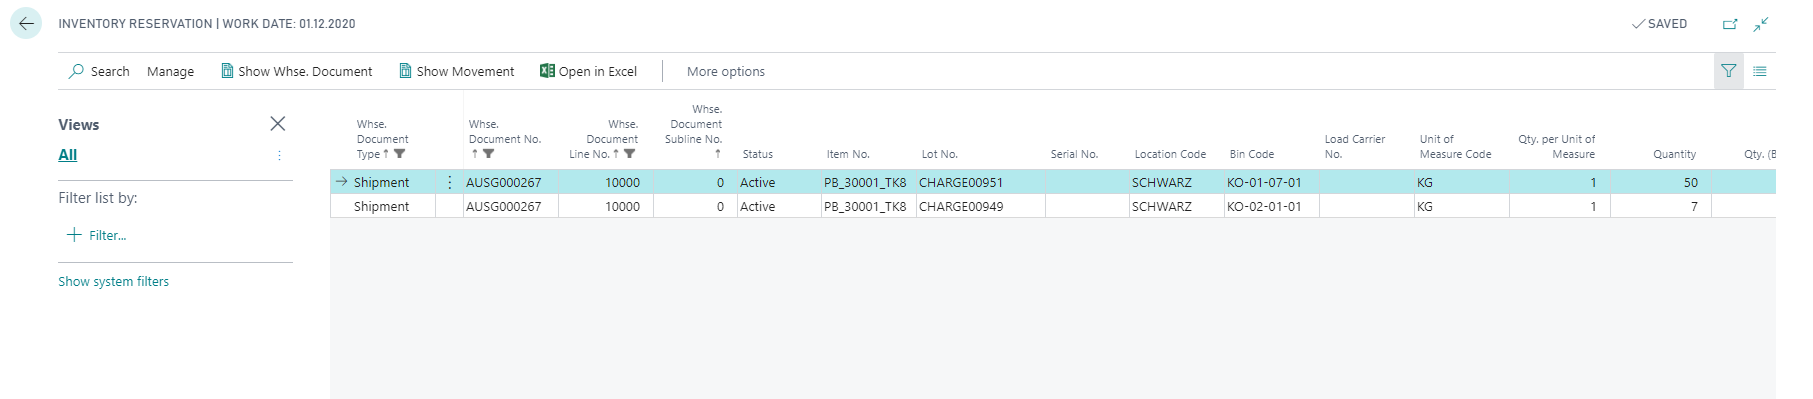The image size is (1813, 399).
Task: Open the Search action
Action: (99, 71)
